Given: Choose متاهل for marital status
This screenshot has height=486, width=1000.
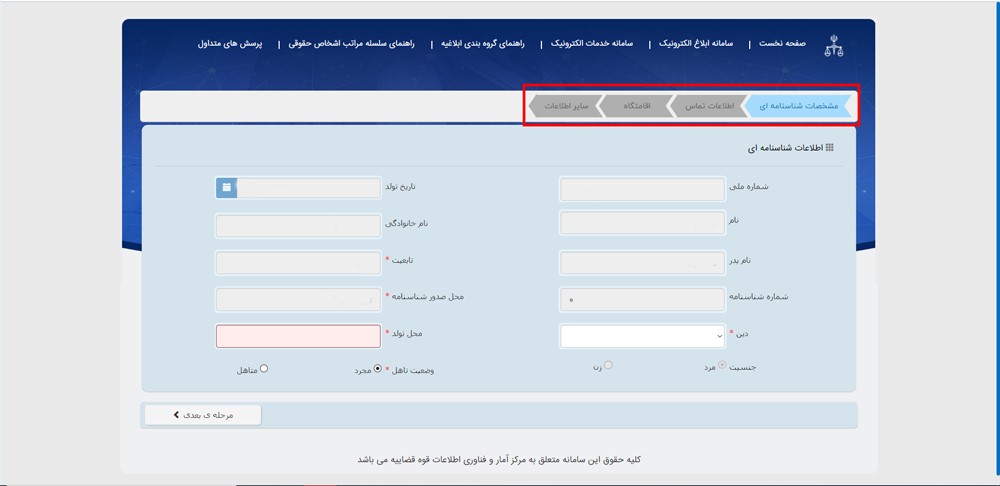Looking at the screenshot, I should tap(264, 368).
